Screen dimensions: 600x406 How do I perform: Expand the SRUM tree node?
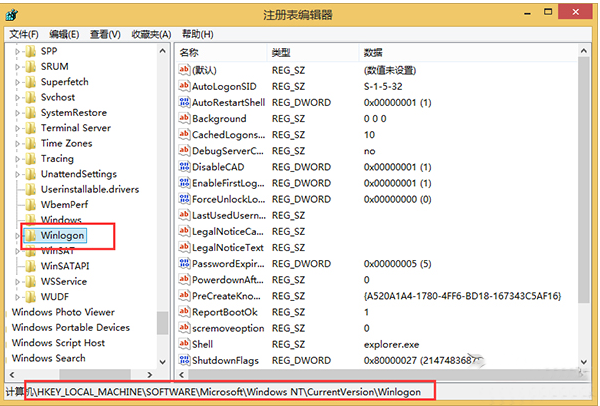pos(17,67)
